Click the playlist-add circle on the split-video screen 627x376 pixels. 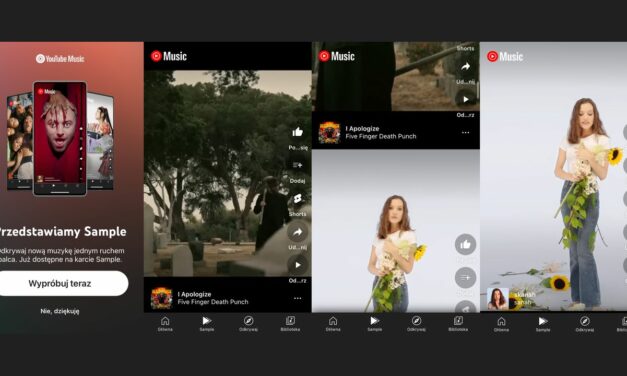pyautogui.click(x=465, y=277)
